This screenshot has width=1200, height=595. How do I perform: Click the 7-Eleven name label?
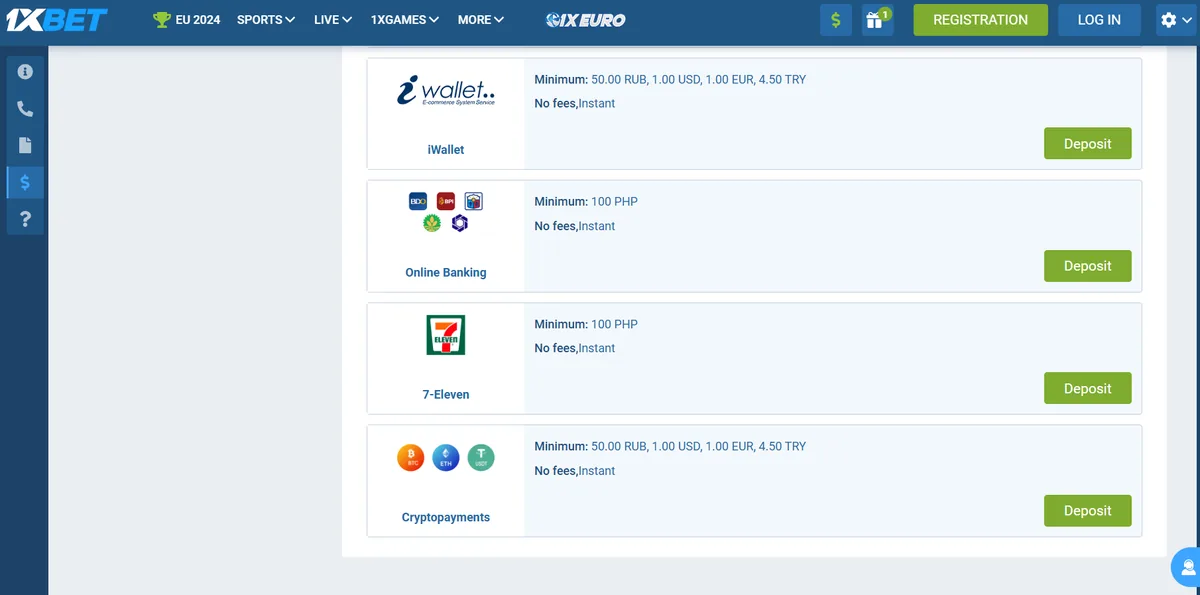tap(446, 395)
